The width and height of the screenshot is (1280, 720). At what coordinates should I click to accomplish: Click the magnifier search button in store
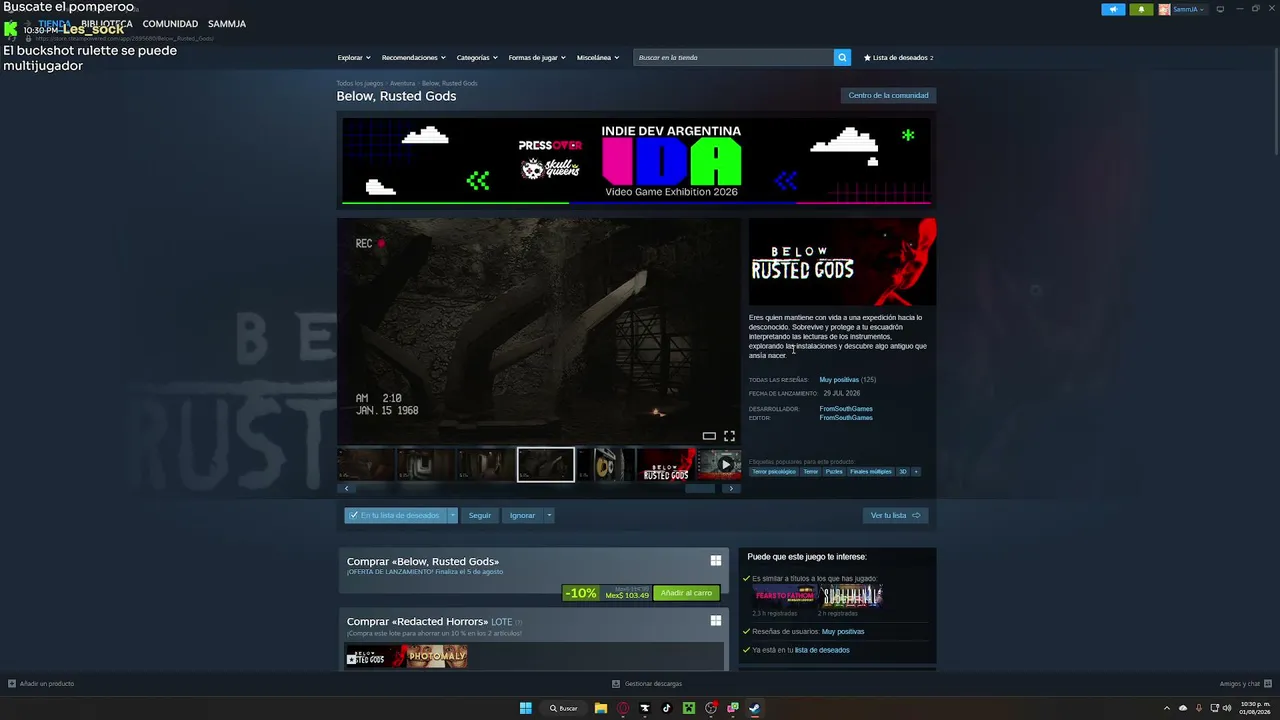pos(842,58)
